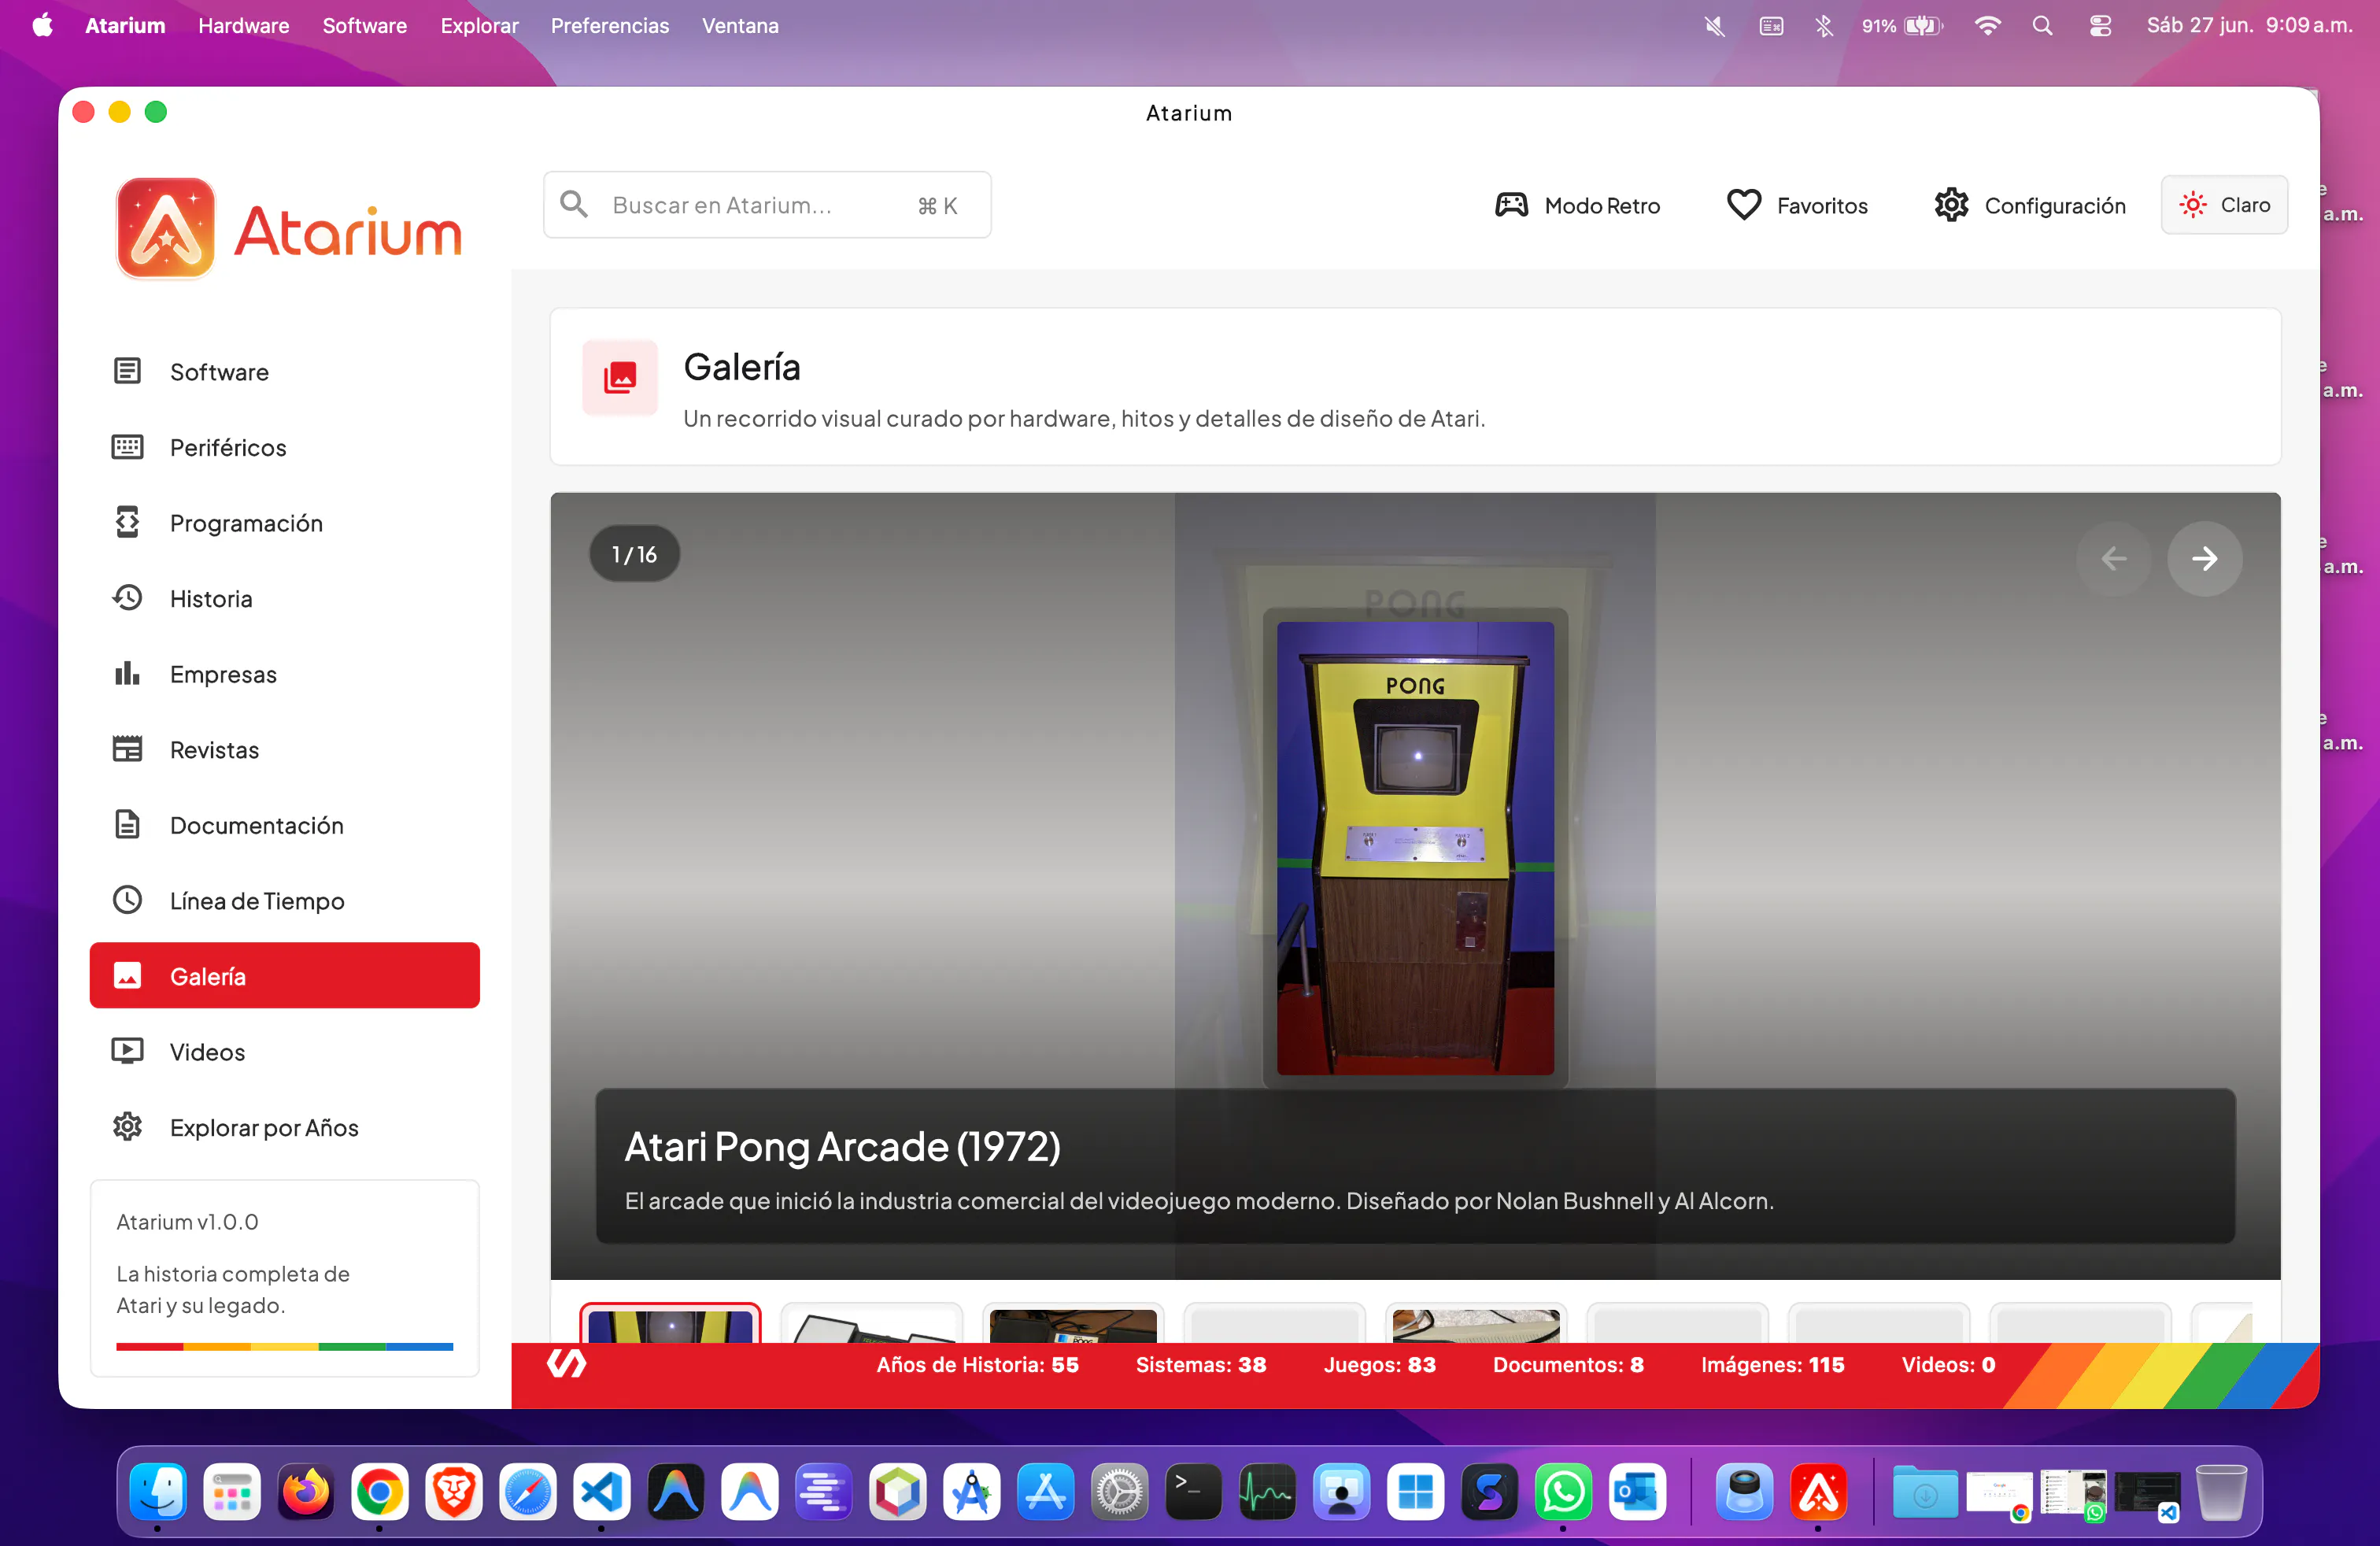Open the Wi-Fi menu bar icon
This screenshot has height=1546, width=2380.
1987,25
